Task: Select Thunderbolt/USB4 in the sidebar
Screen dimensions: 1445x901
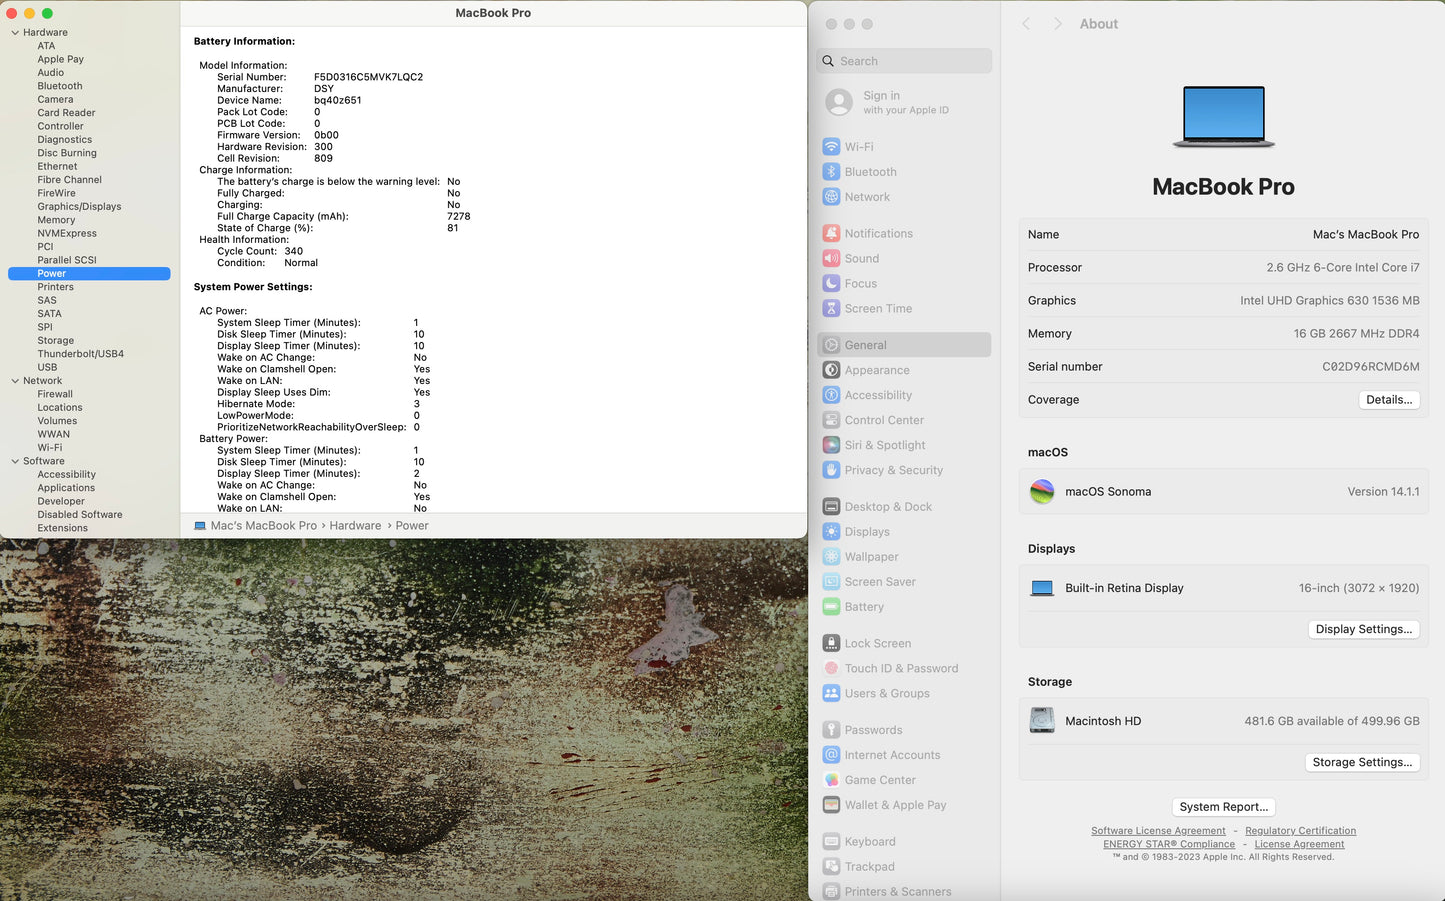Action: point(80,354)
